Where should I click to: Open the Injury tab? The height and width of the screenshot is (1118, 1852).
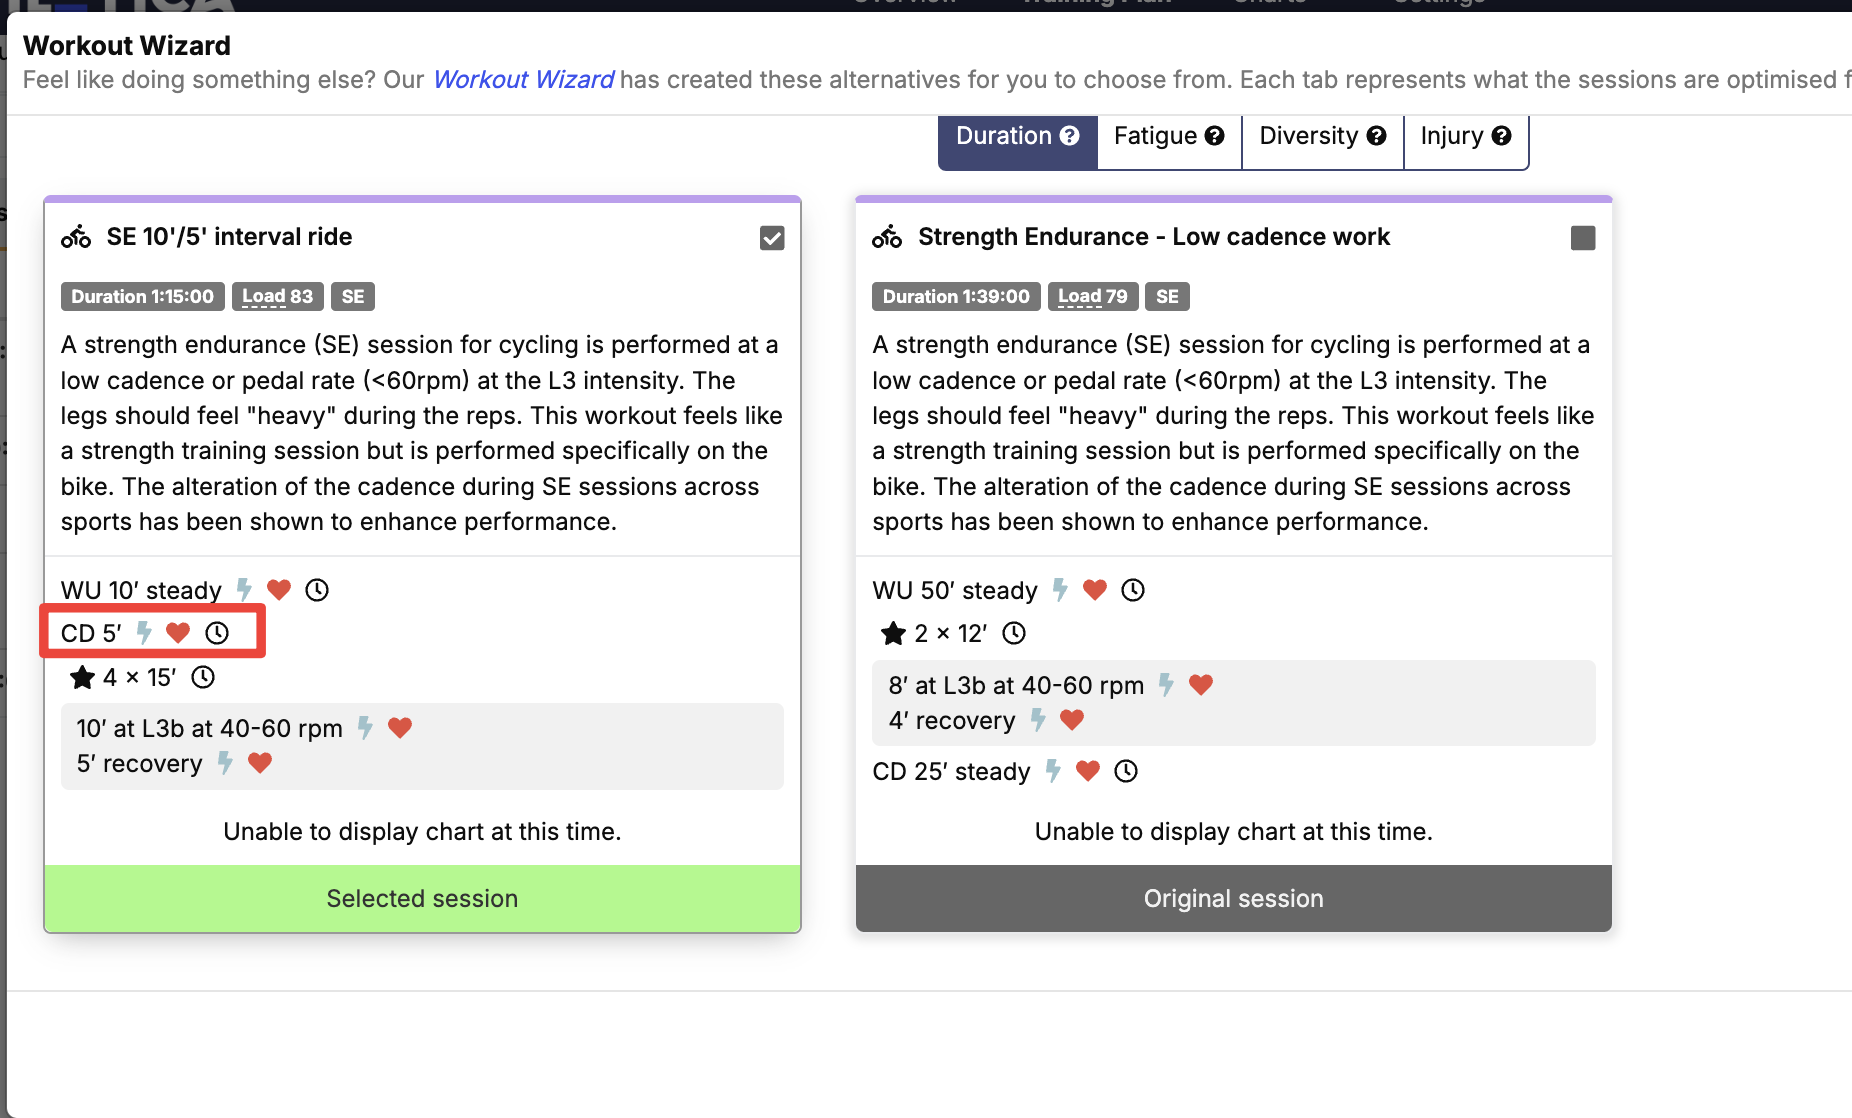1466,136
